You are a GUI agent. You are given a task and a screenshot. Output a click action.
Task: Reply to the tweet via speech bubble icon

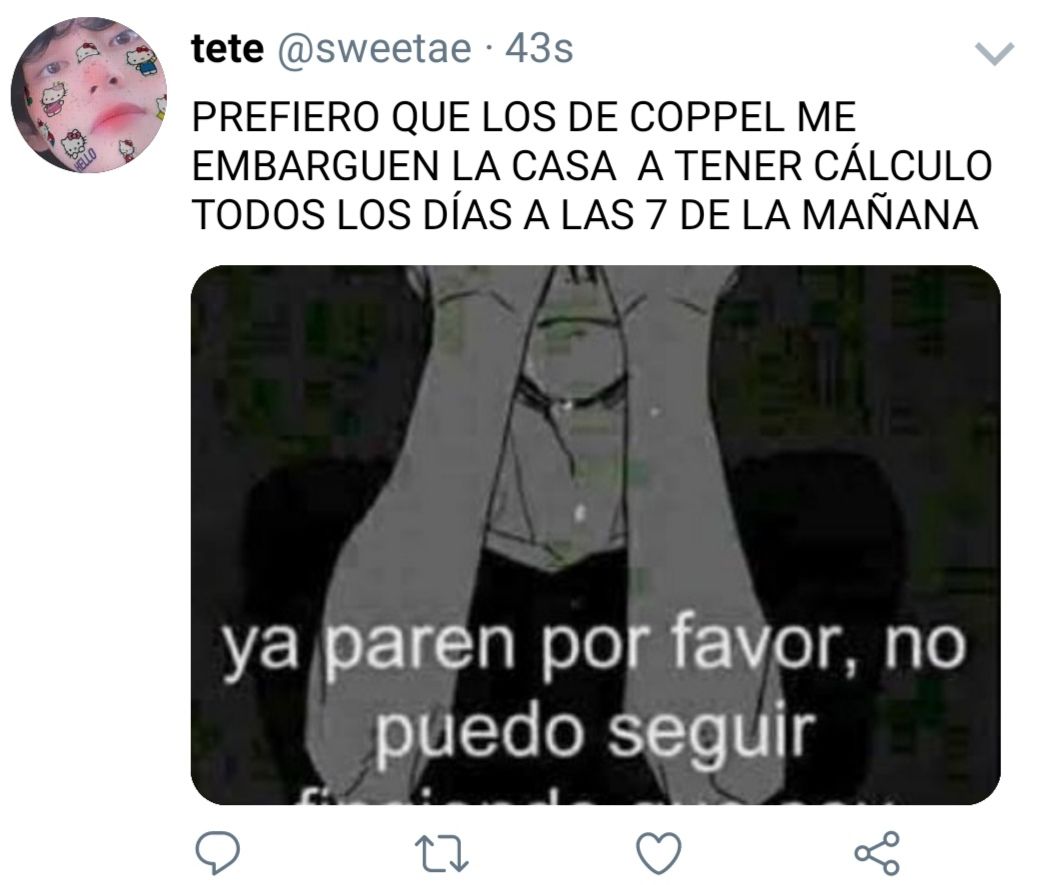pyautogui.click(x=218, y=853)
